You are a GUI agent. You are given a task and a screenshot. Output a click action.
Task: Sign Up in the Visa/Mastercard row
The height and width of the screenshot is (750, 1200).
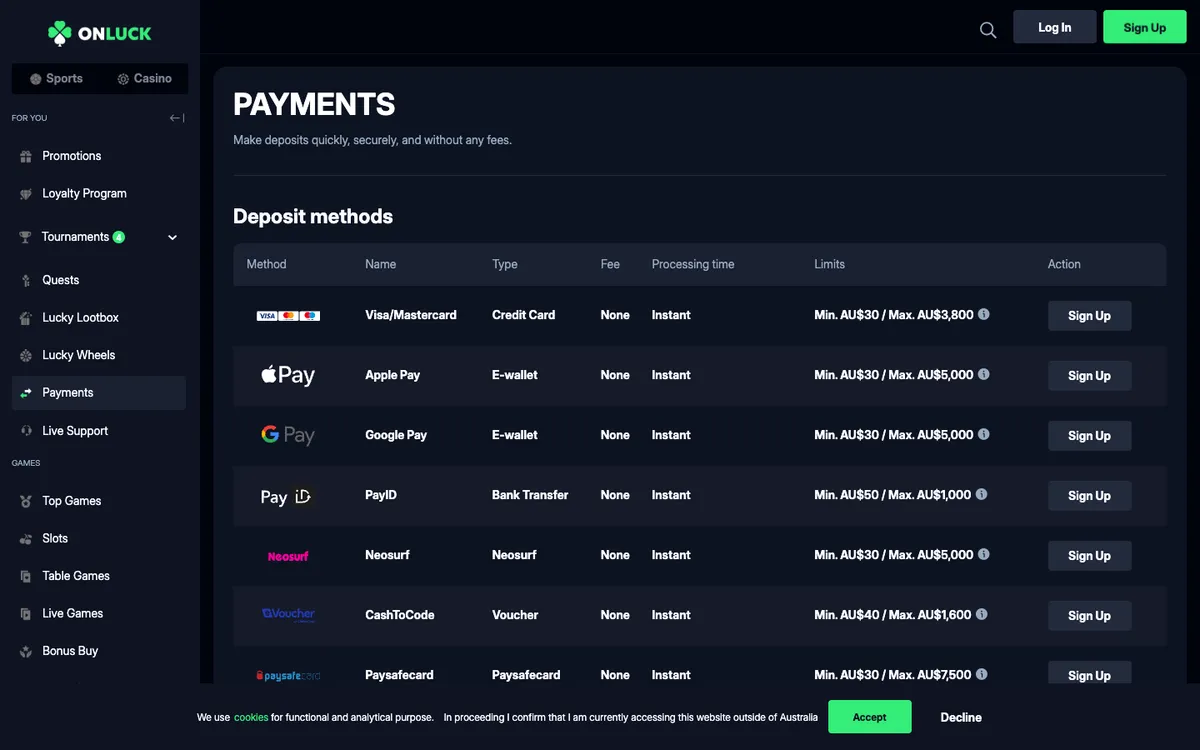[x=1089, y=316]
